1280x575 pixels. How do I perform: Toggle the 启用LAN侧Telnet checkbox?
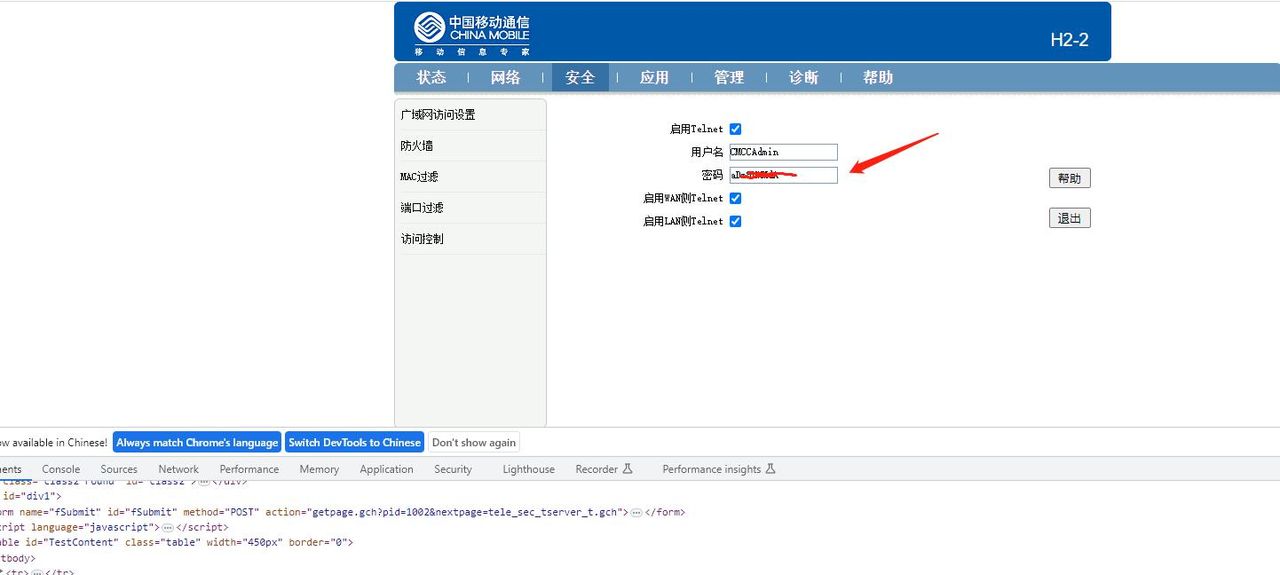[735, 221]
